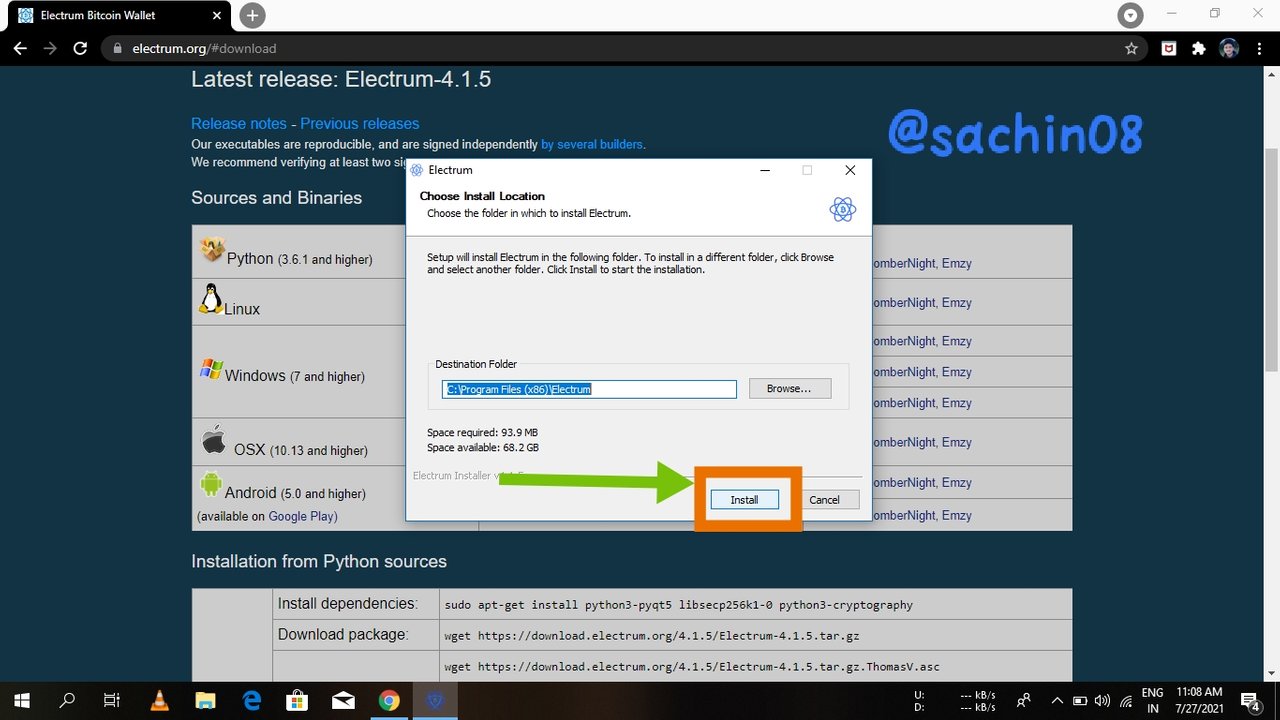Click the Electrum logo in installer header
Image resolution: width=1280 pixels, height=720 pixels.
click(842, 209)
